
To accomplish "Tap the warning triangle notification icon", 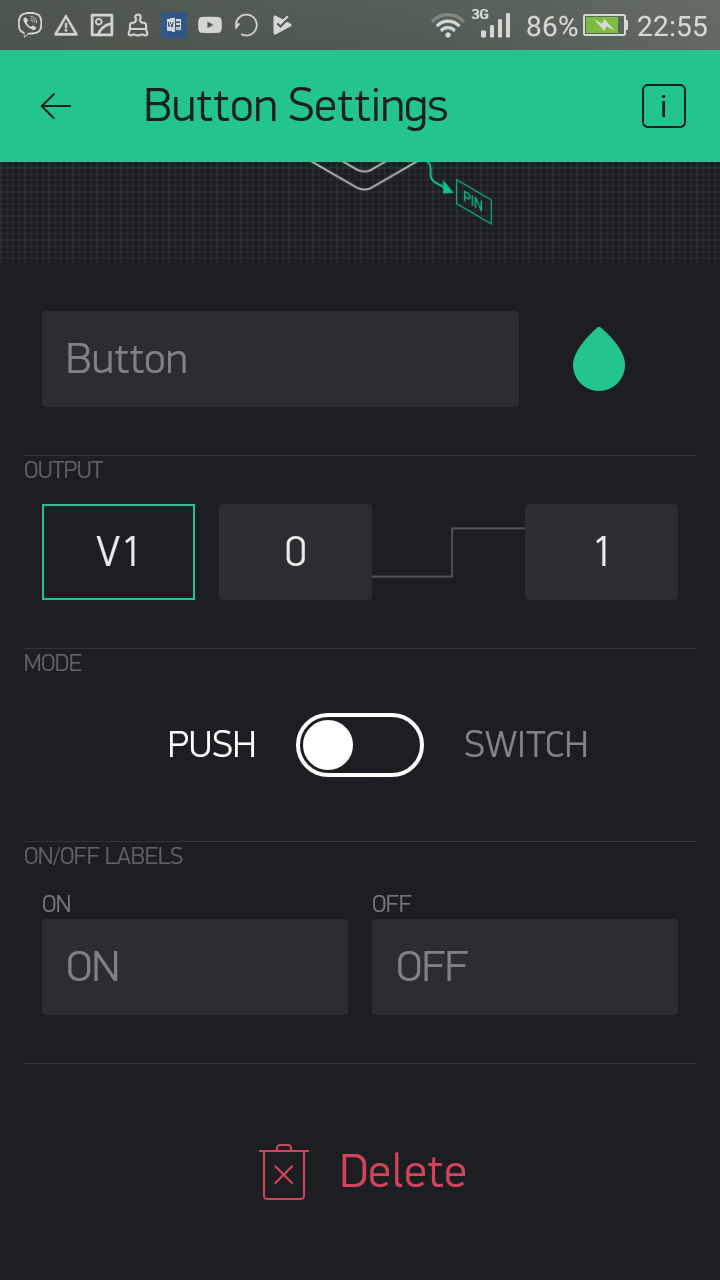I will click(66, 25).
